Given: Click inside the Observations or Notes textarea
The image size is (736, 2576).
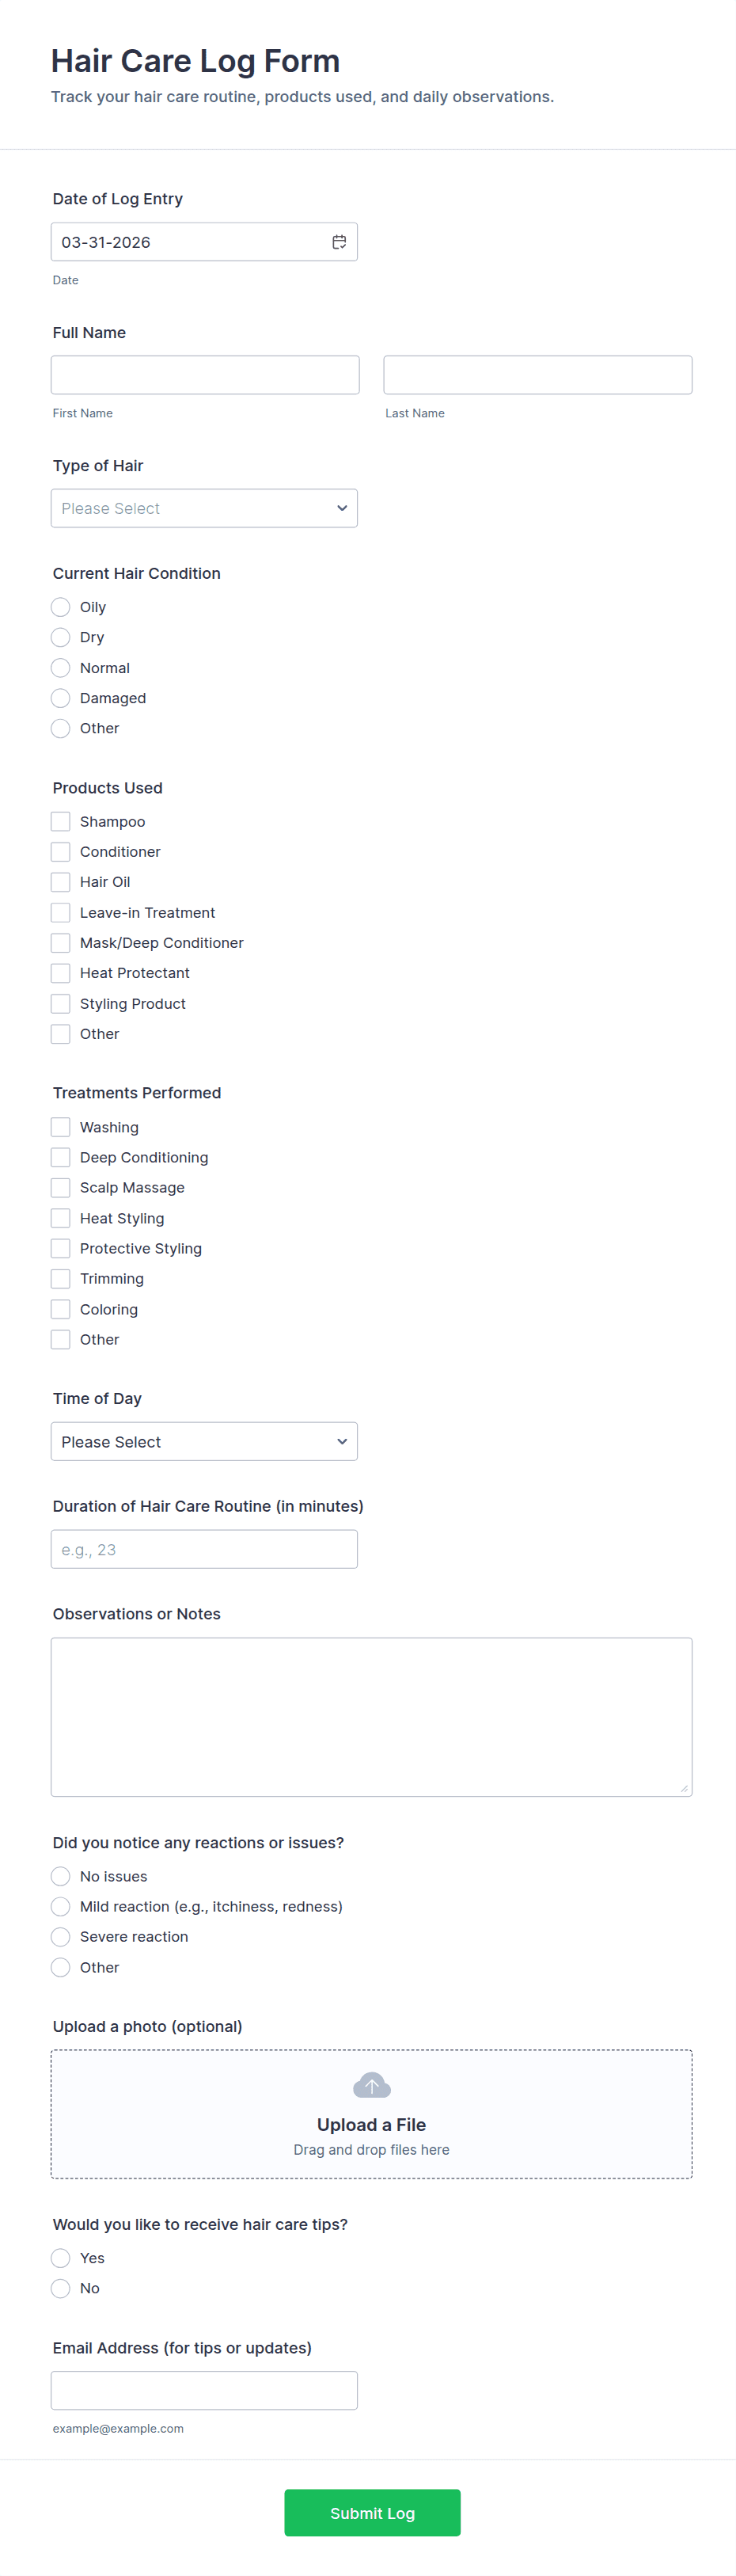Looking at the screenshot, I should pos(371,1716).
